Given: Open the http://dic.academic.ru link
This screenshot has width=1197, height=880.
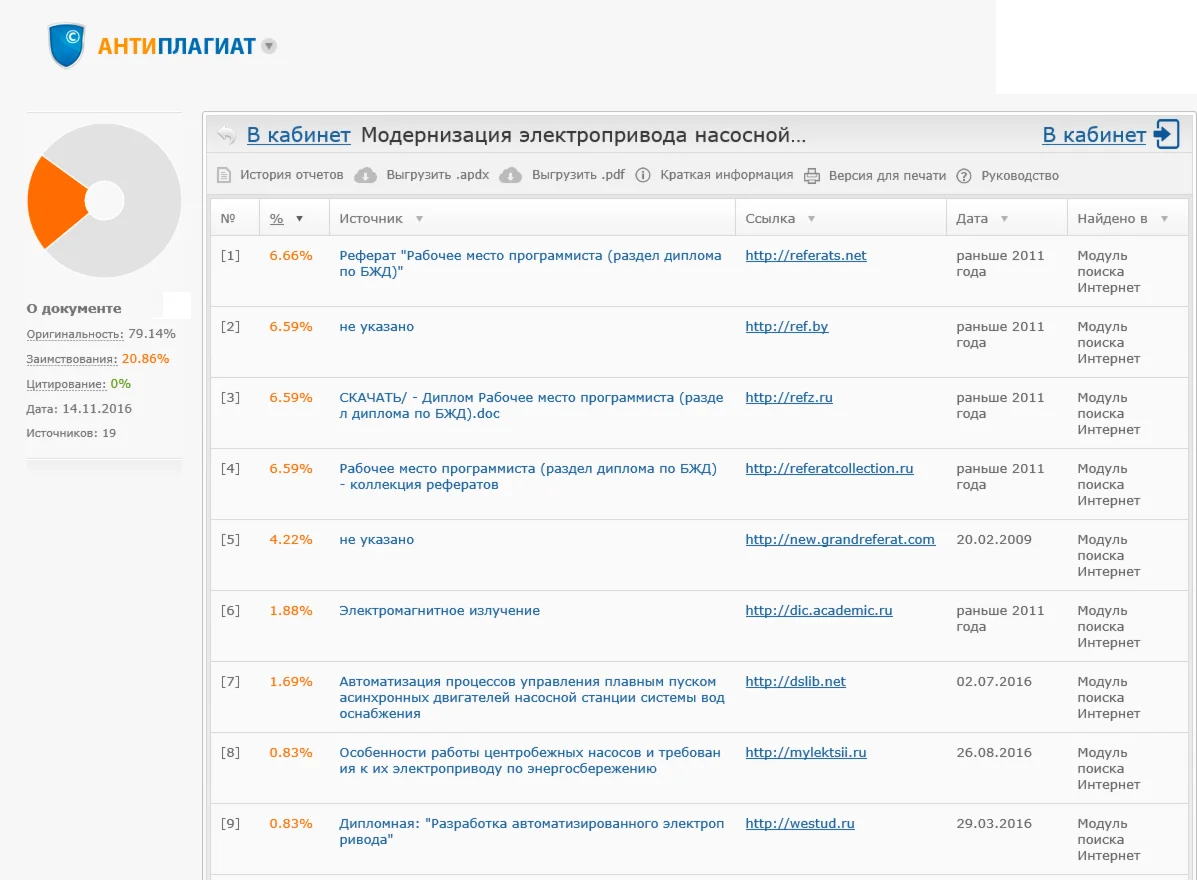Looking at the screenshot, I should tap(818, 611).
